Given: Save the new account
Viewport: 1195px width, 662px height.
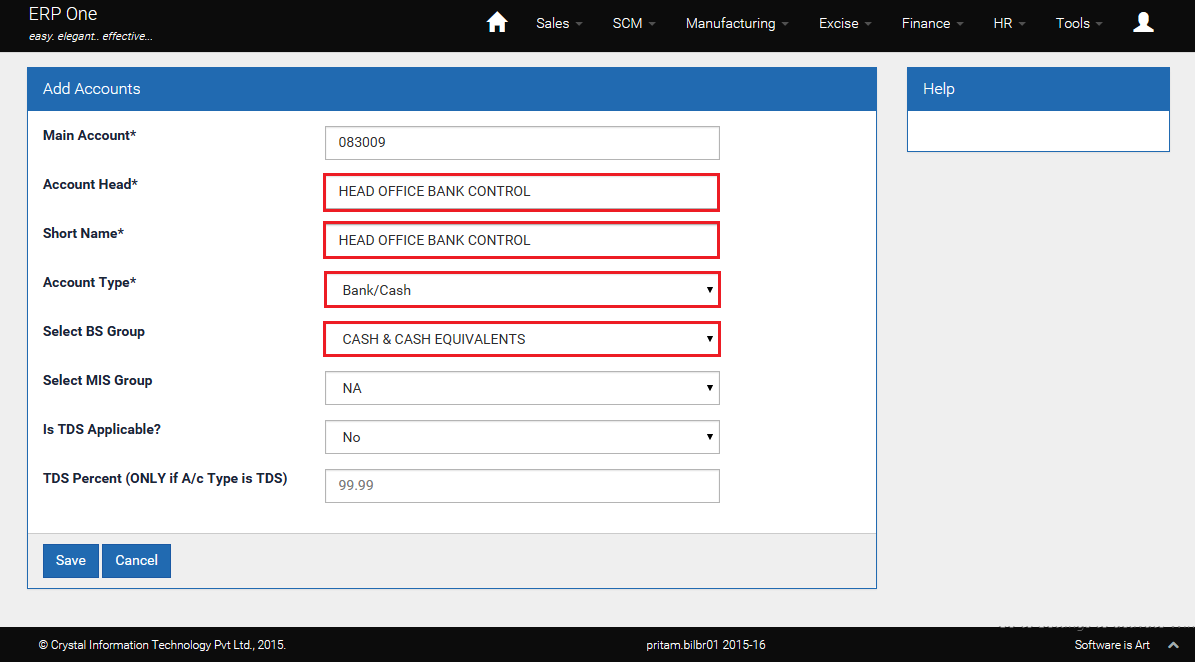Looking at the screenshot, I should pyautogui.click(x=71, y=561).
